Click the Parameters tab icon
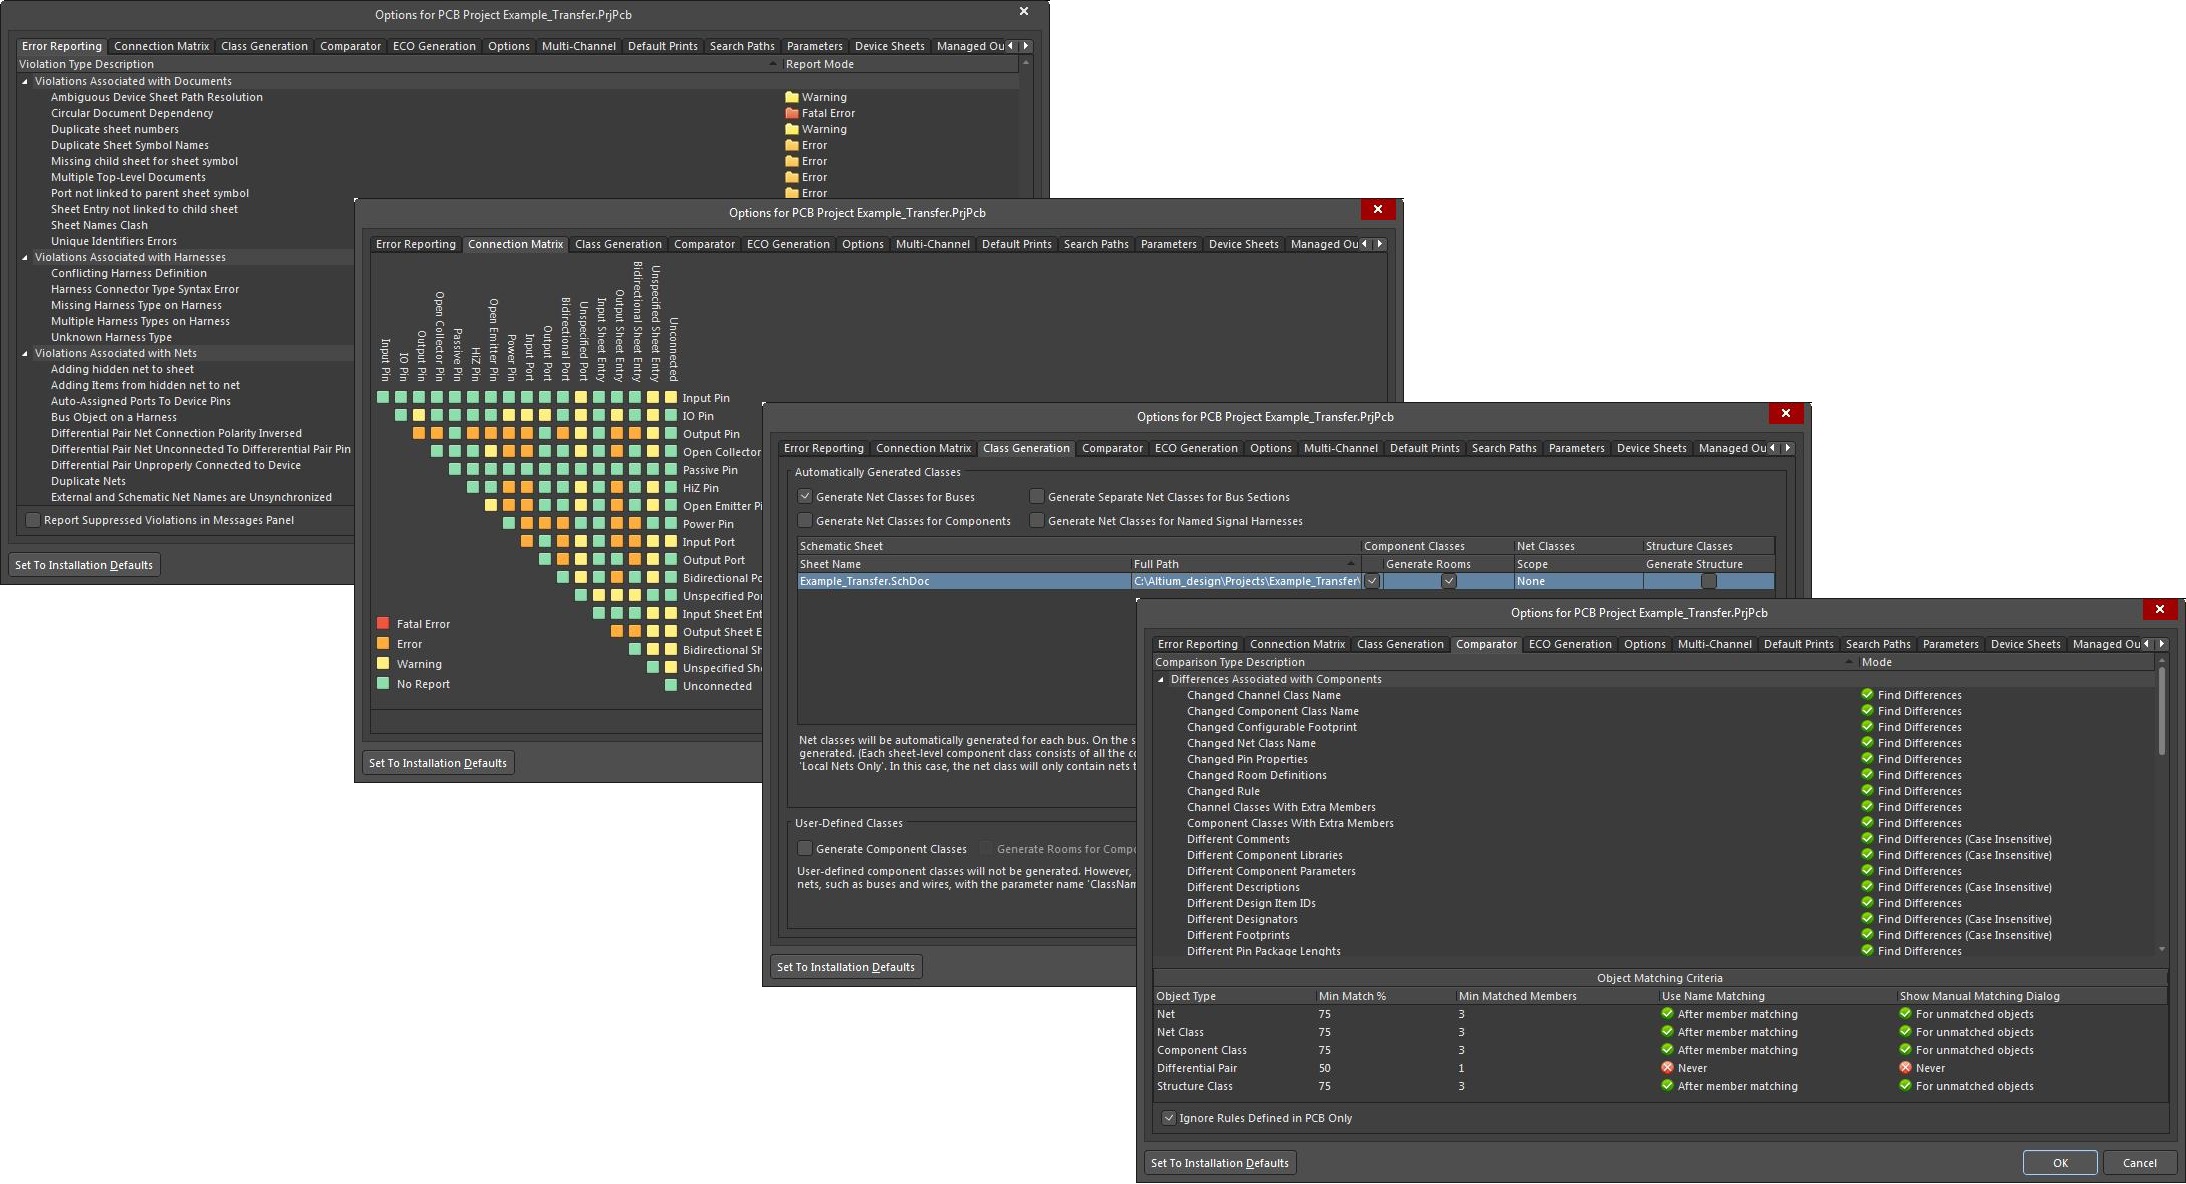 tap(1953, 647)
